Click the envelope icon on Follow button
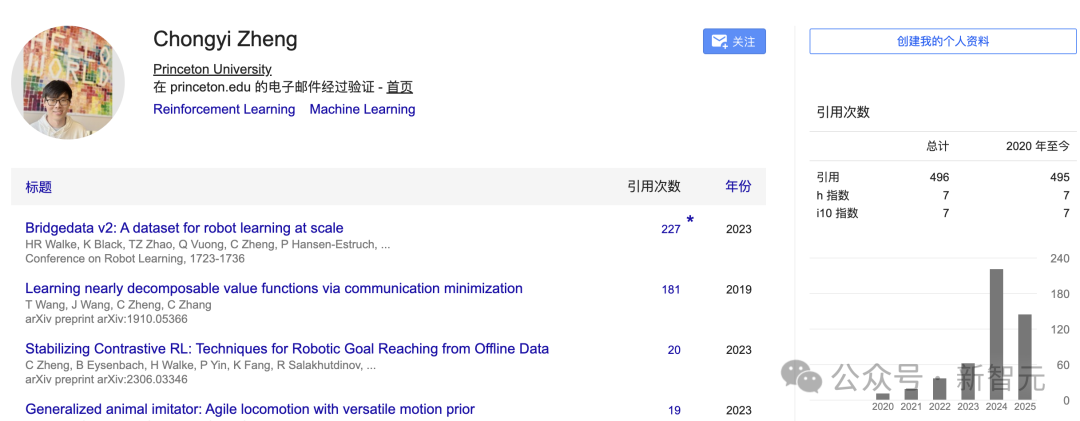The image size is (1080, 421). point(720,41)
